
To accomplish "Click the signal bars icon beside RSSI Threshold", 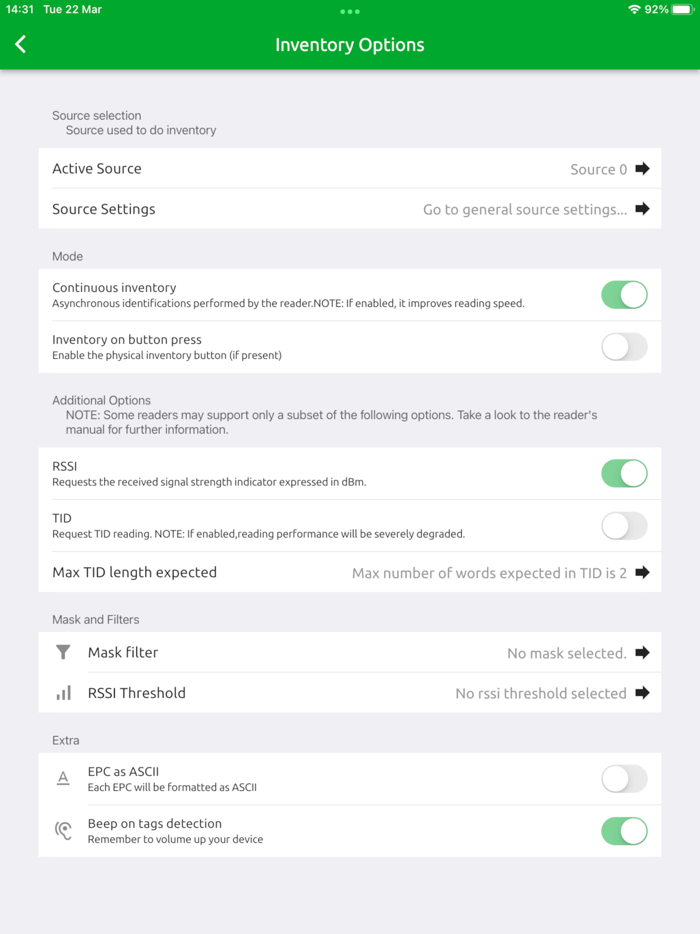I will 63,693.
